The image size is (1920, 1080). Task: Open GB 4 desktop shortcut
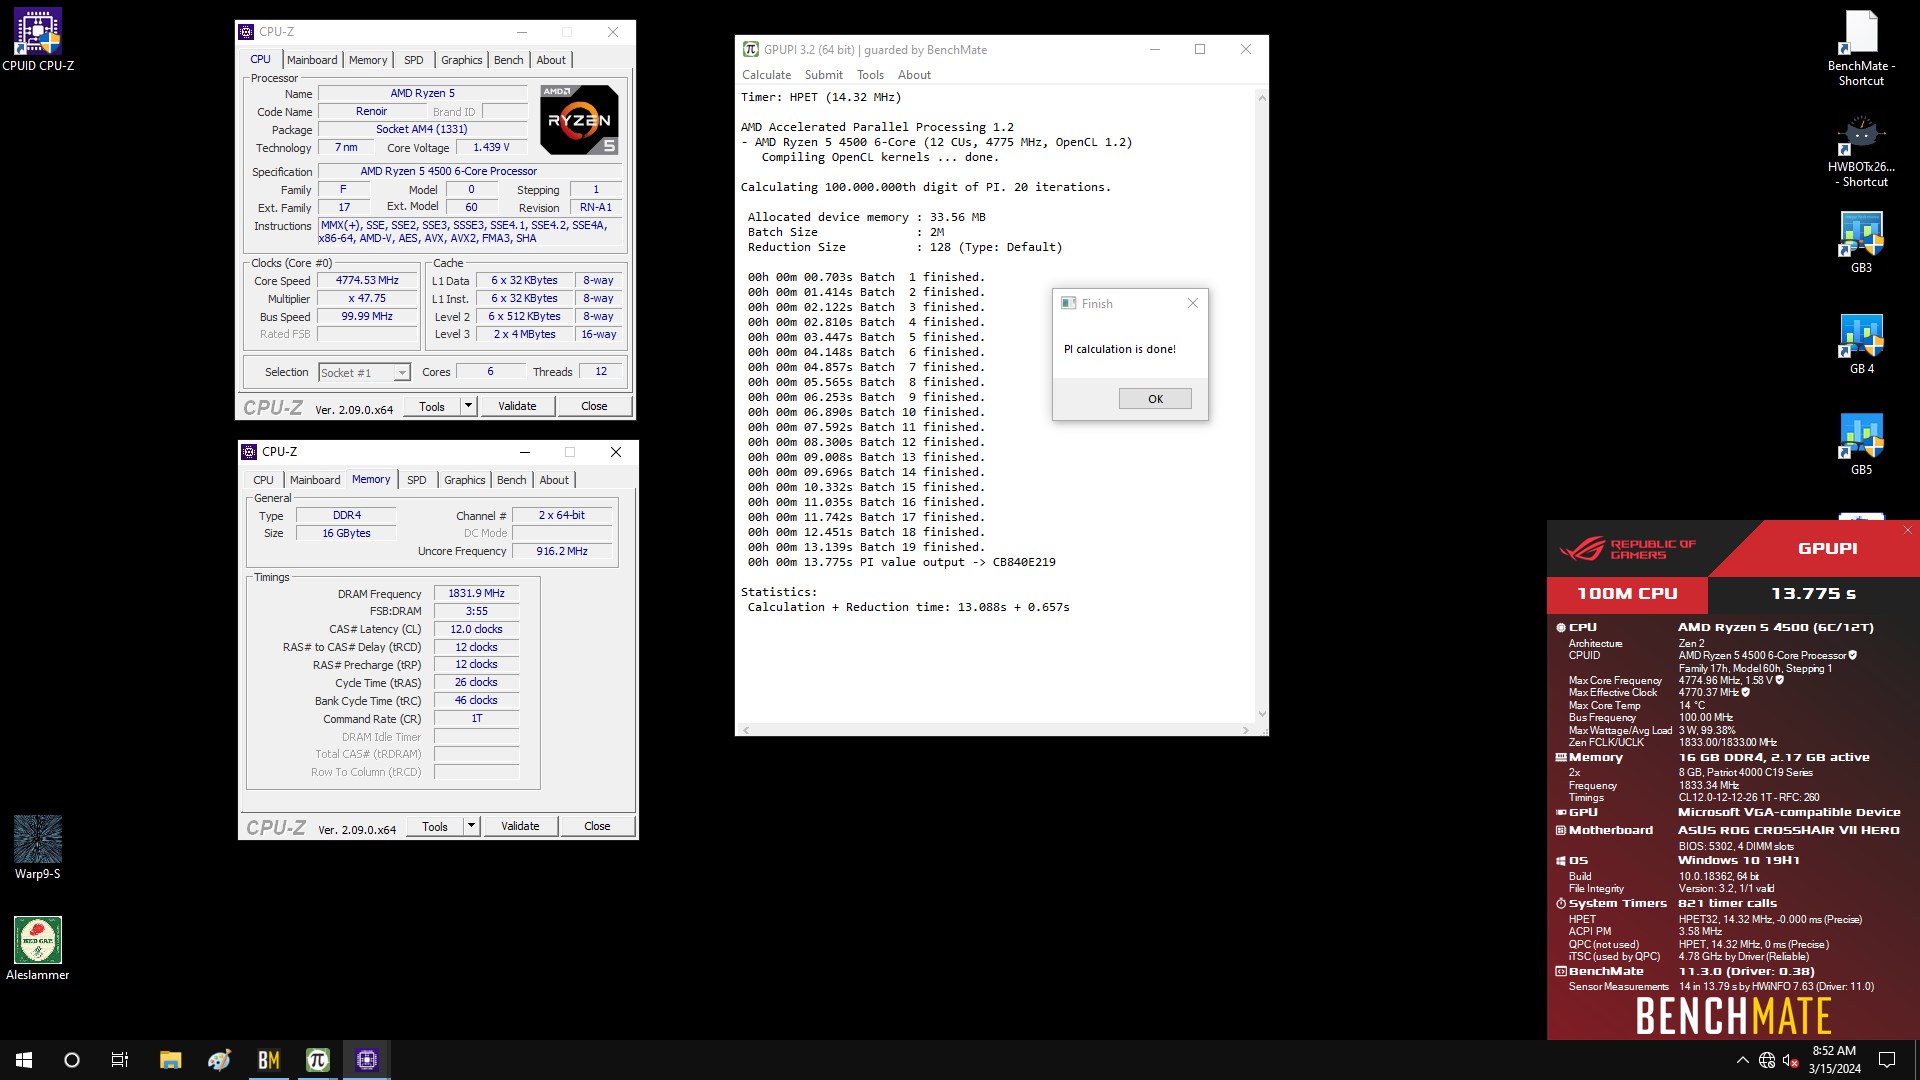tap(1861, 343)
